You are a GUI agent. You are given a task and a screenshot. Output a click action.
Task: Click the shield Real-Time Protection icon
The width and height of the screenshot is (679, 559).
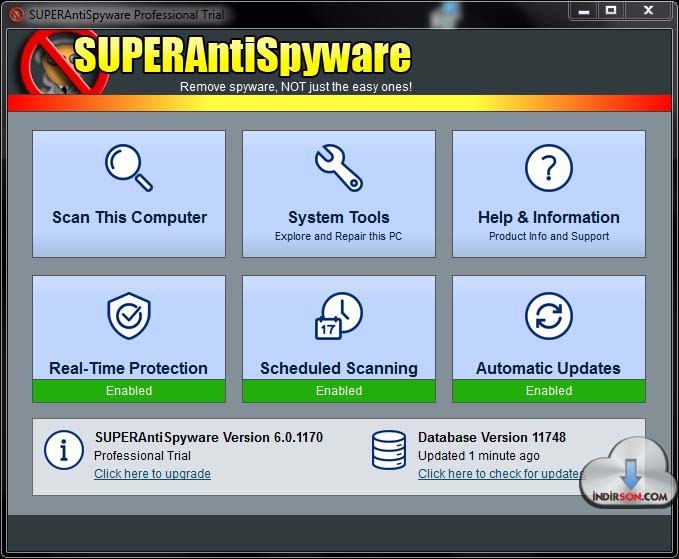129,316
